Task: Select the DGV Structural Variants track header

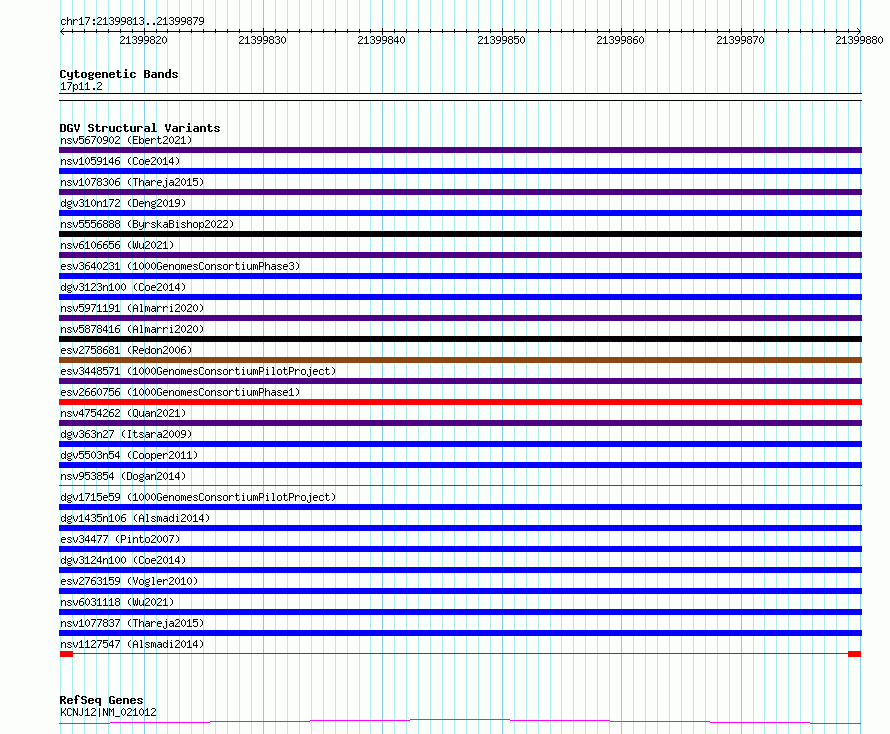Action: [140, 128]
